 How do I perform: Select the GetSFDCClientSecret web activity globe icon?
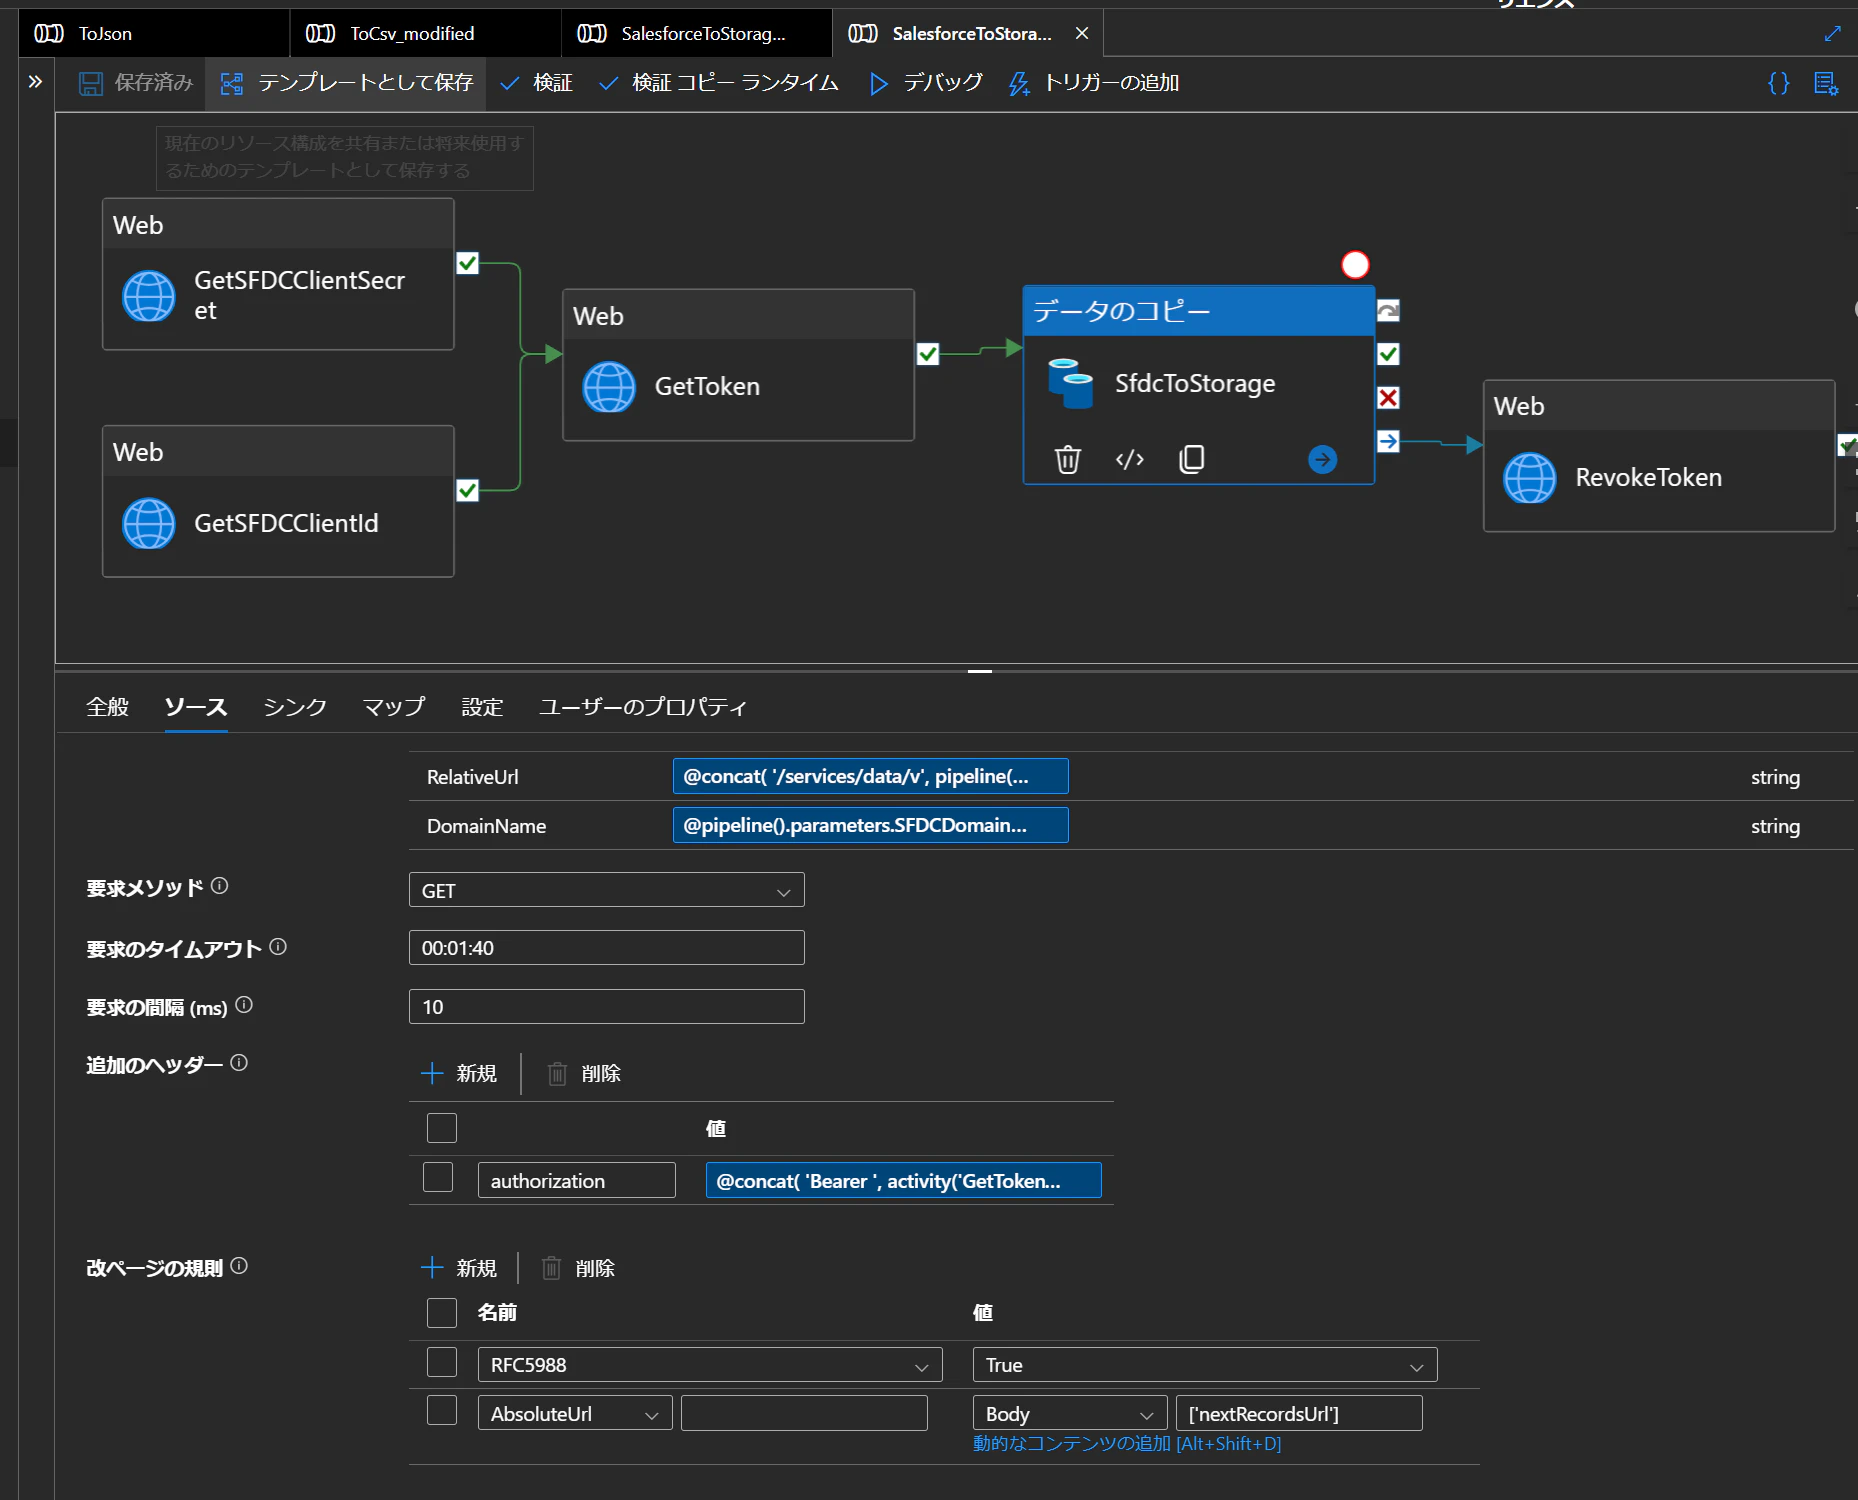(x=149, y=296)
